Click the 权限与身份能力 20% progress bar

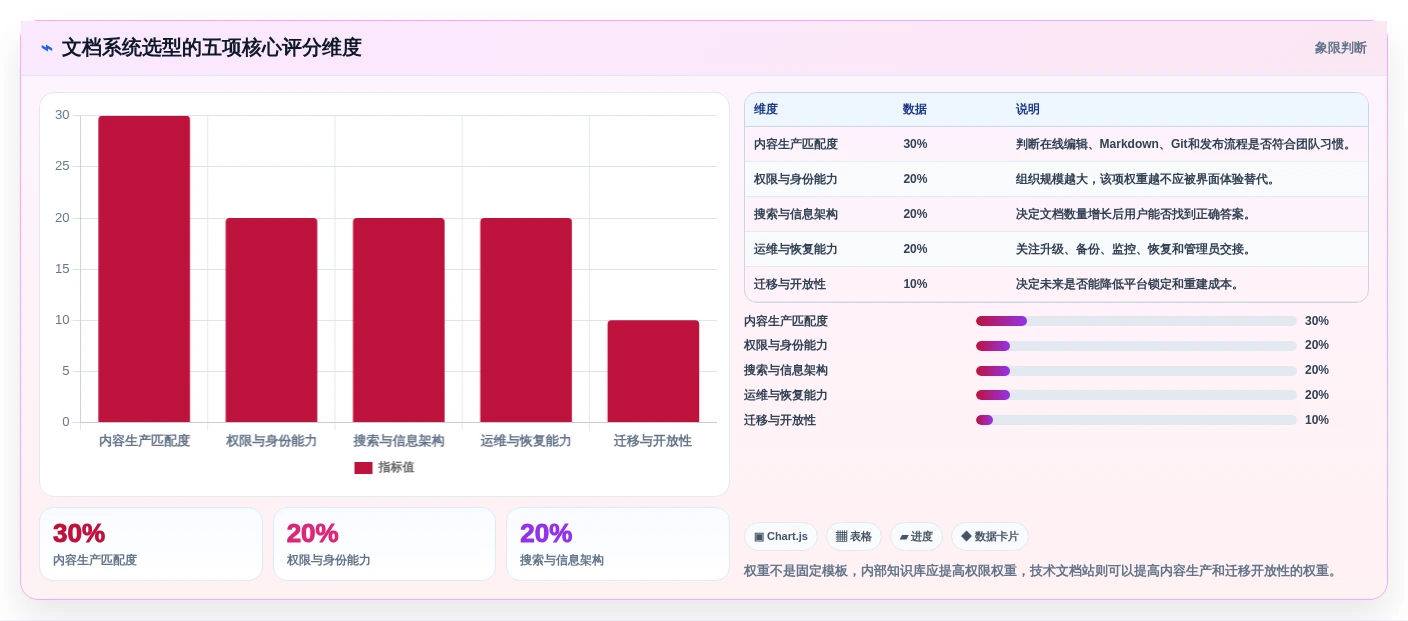click(x=1136, y=346)
